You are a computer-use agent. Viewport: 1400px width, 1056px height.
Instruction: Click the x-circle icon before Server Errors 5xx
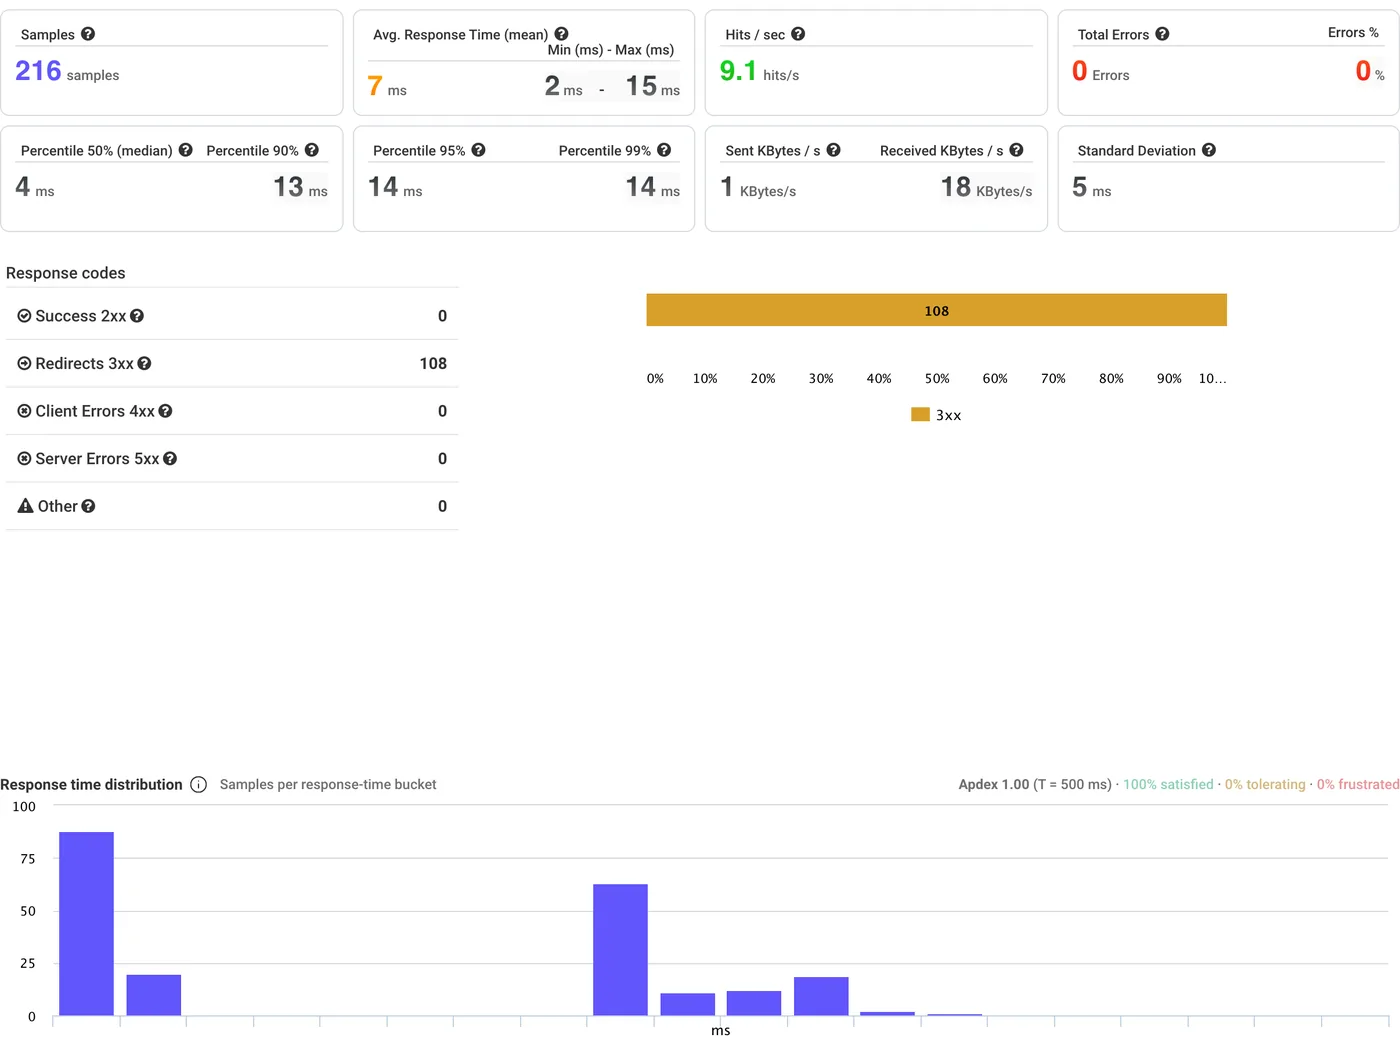tap(24, 459)
